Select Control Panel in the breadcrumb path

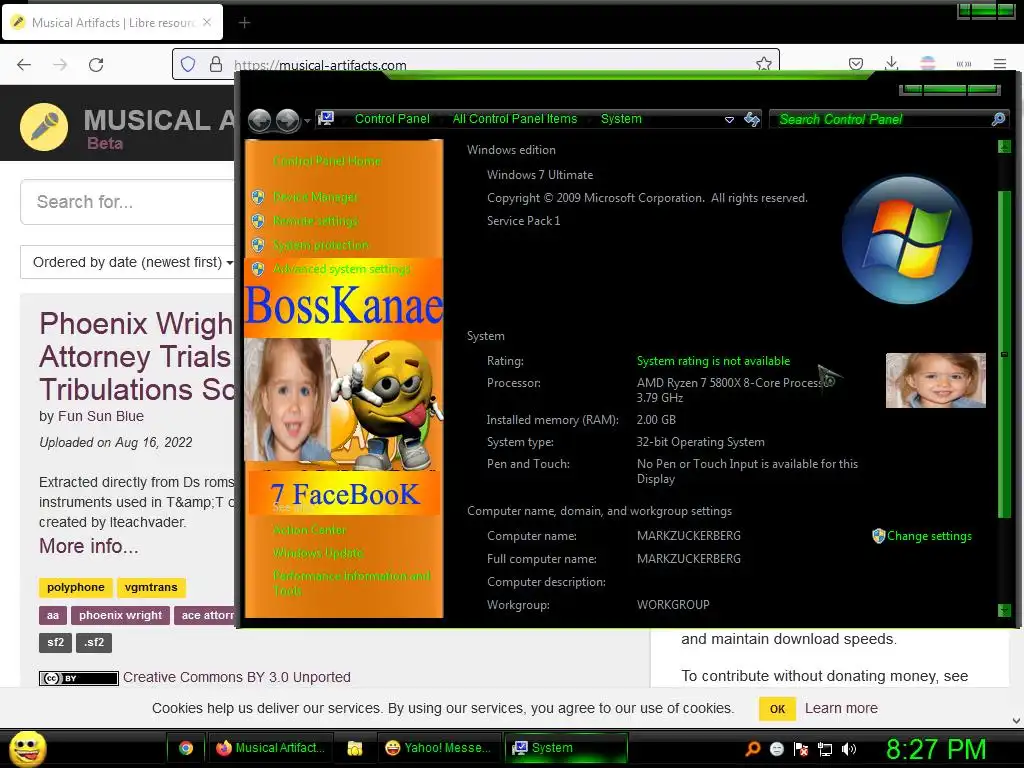click(x=392, y=119)
